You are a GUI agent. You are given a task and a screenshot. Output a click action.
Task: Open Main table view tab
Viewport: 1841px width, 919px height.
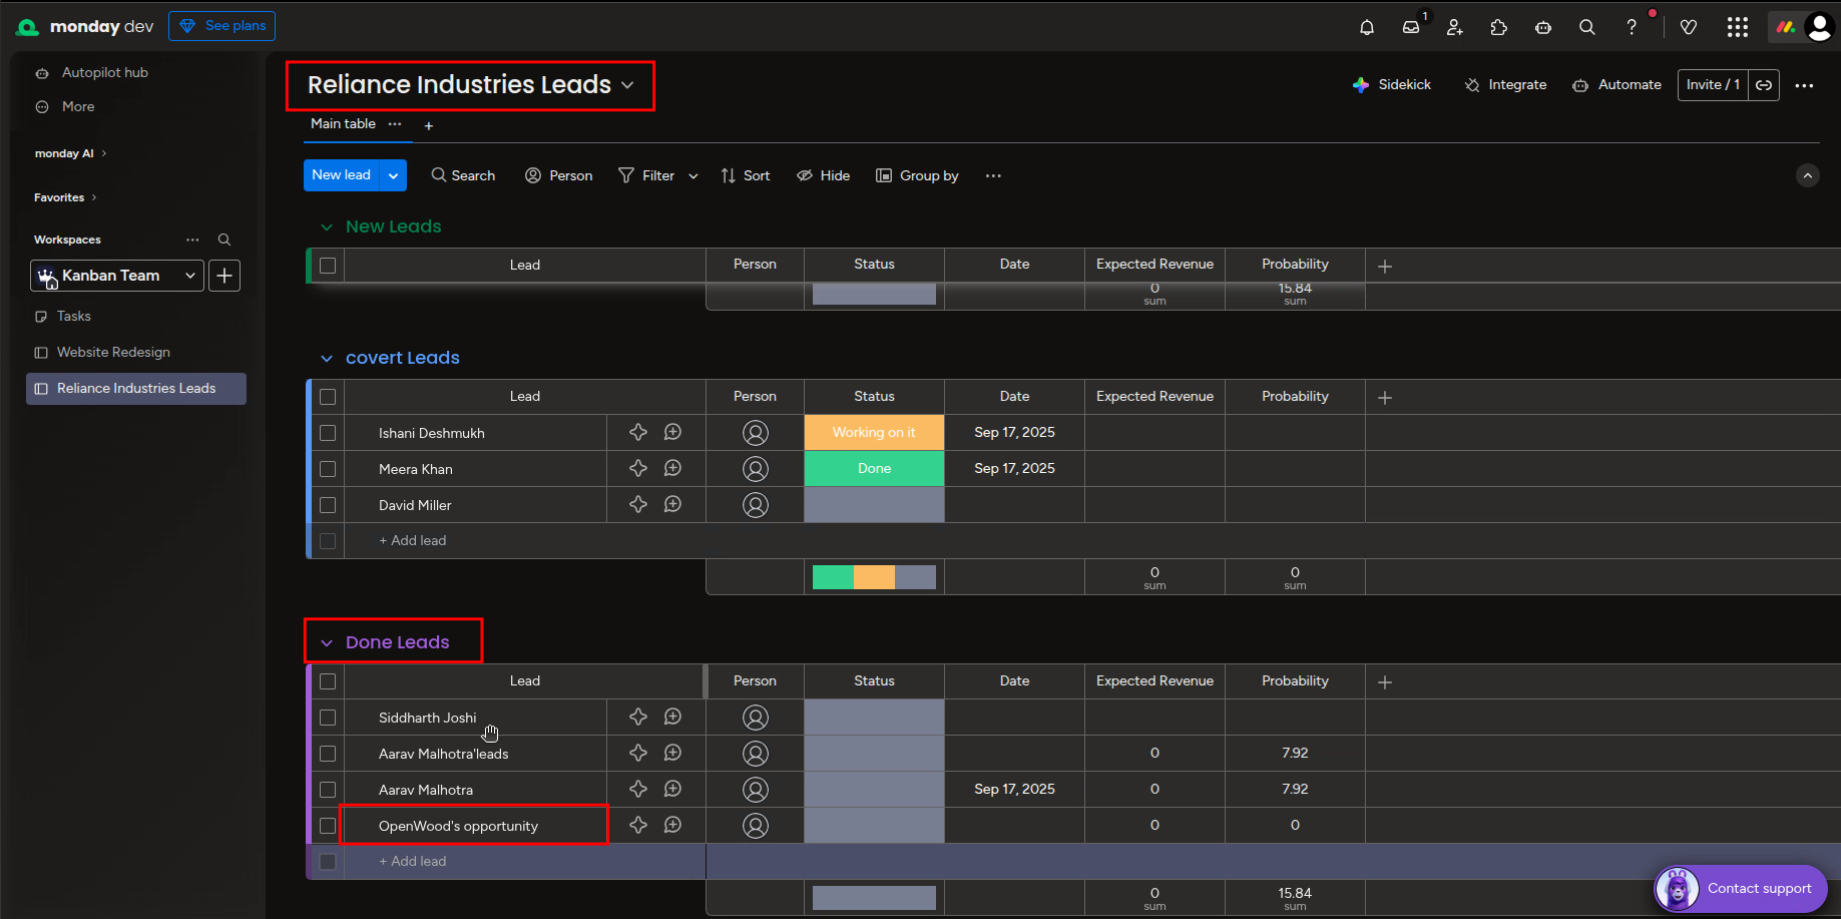click(343, 124)
